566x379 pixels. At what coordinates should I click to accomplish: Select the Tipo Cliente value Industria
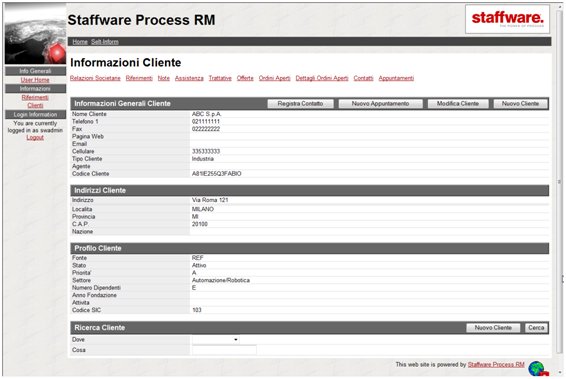click(x=203, y=159)
